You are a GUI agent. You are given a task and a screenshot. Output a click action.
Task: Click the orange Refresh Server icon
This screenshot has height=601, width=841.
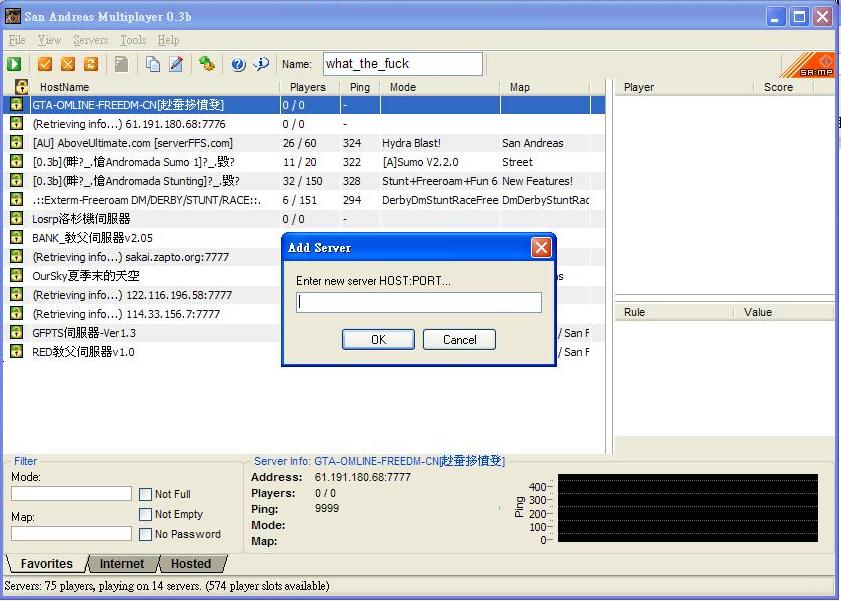pos(91,64)
